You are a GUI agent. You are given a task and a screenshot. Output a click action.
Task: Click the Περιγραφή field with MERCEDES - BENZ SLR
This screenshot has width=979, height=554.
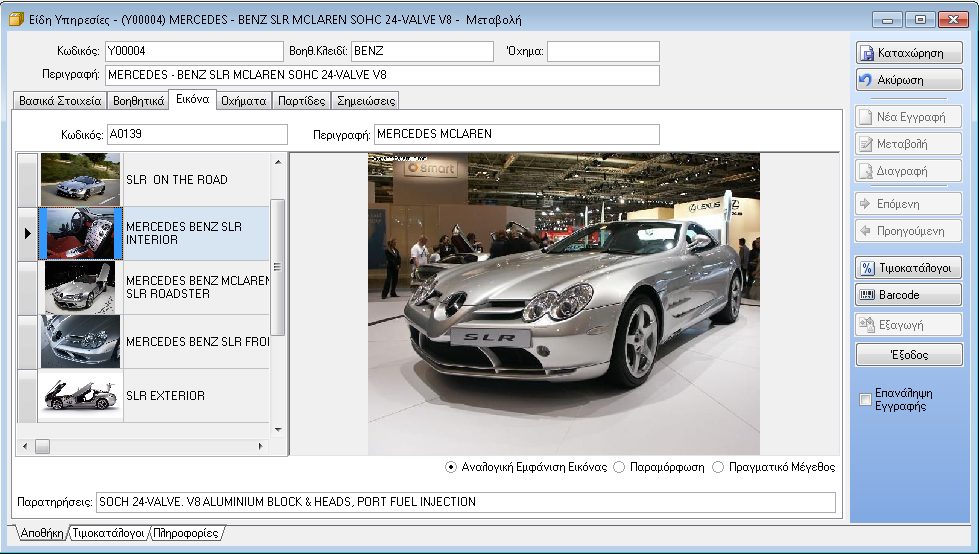tap(382, 75)
